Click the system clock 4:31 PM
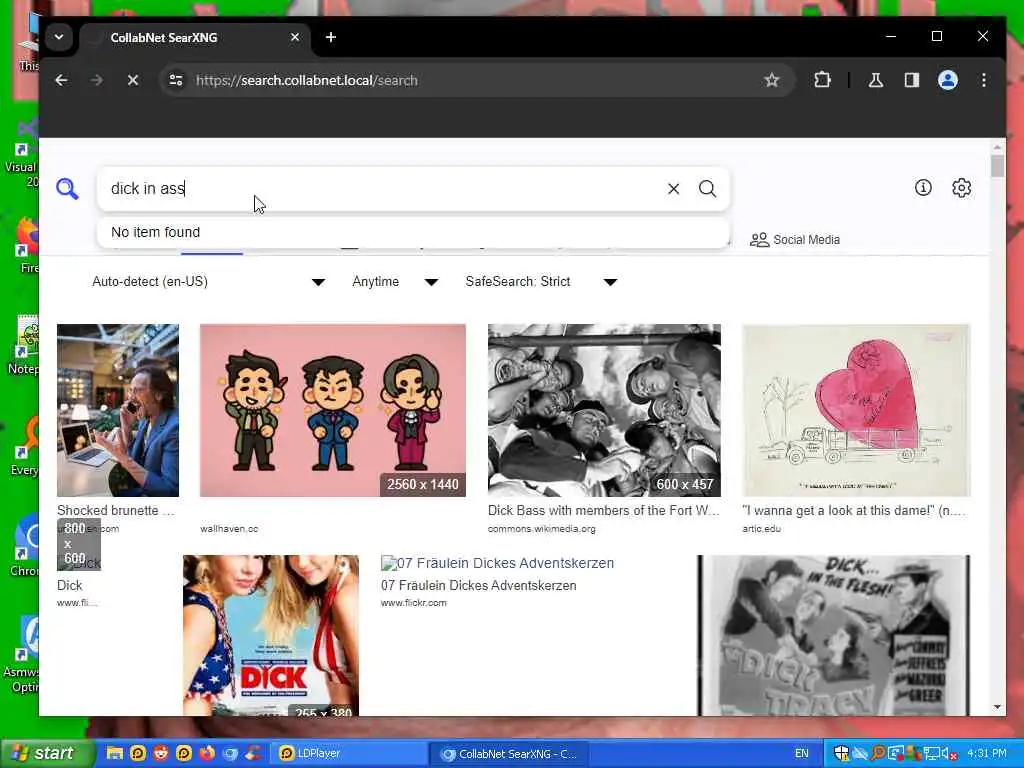Viewport: 1024px width, 768px height. (x=986, y=754)
